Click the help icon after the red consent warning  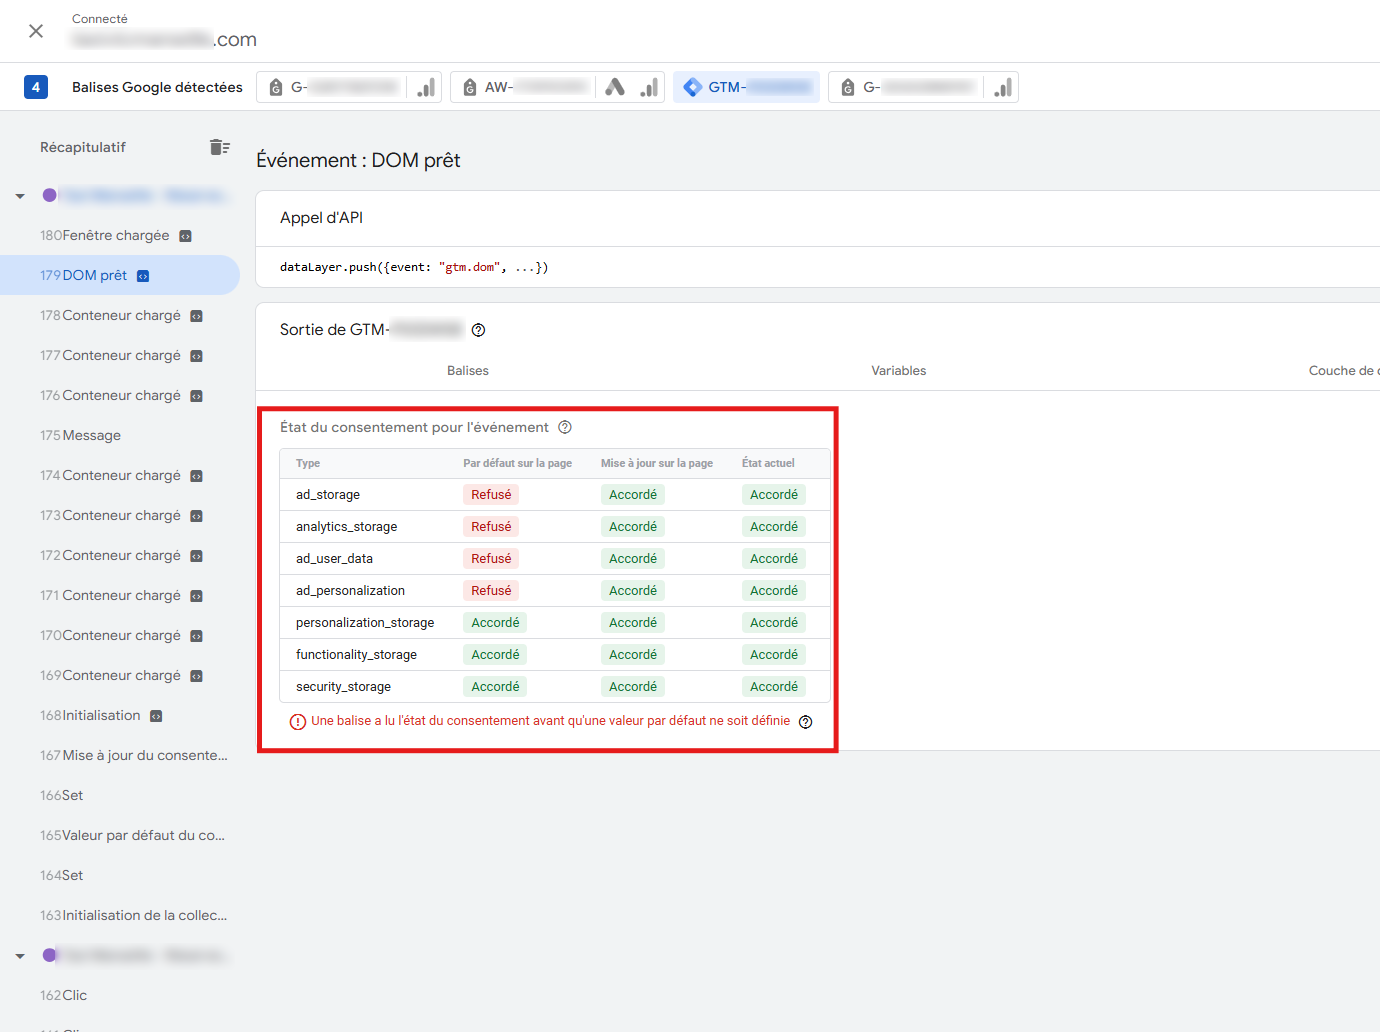tap(805, 722)
